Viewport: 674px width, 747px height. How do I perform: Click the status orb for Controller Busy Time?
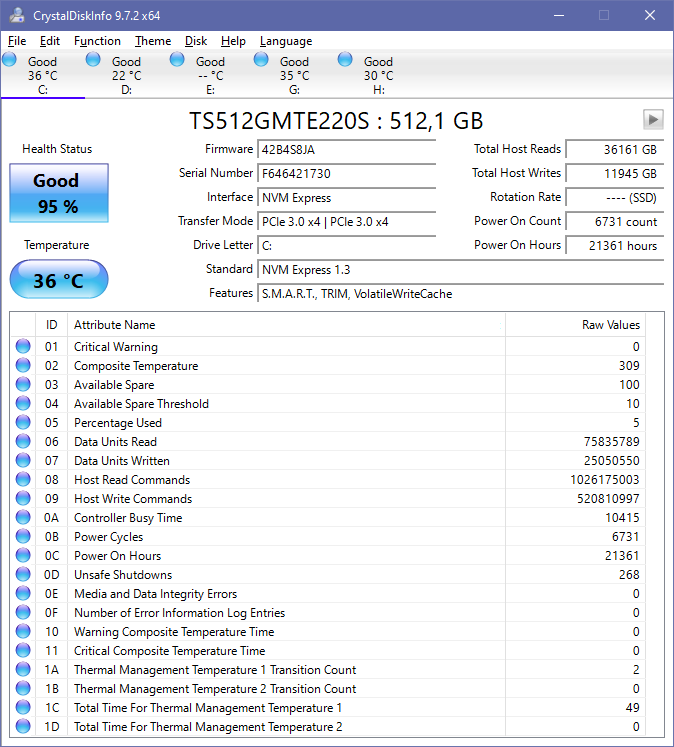point(23,517)
